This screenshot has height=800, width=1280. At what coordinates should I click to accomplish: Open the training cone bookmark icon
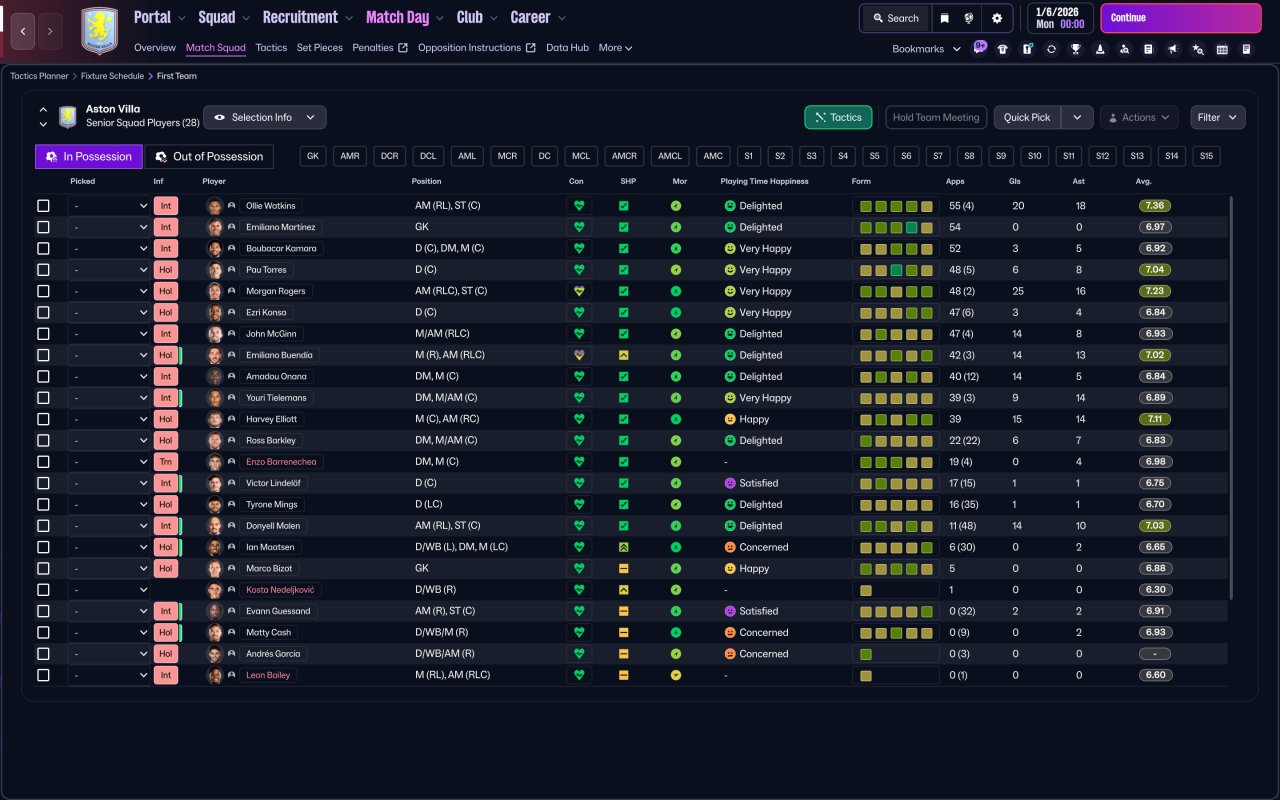point(1100,49)
